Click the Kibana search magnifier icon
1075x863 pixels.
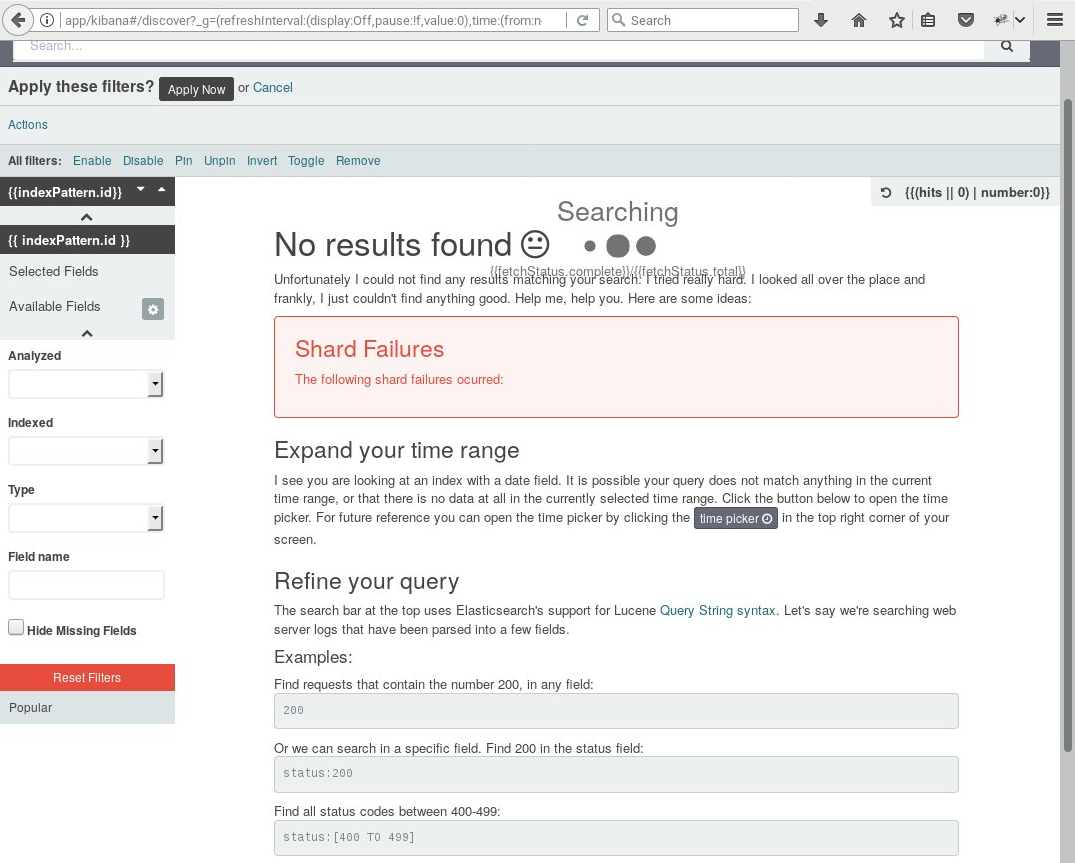click(1007, 46)
